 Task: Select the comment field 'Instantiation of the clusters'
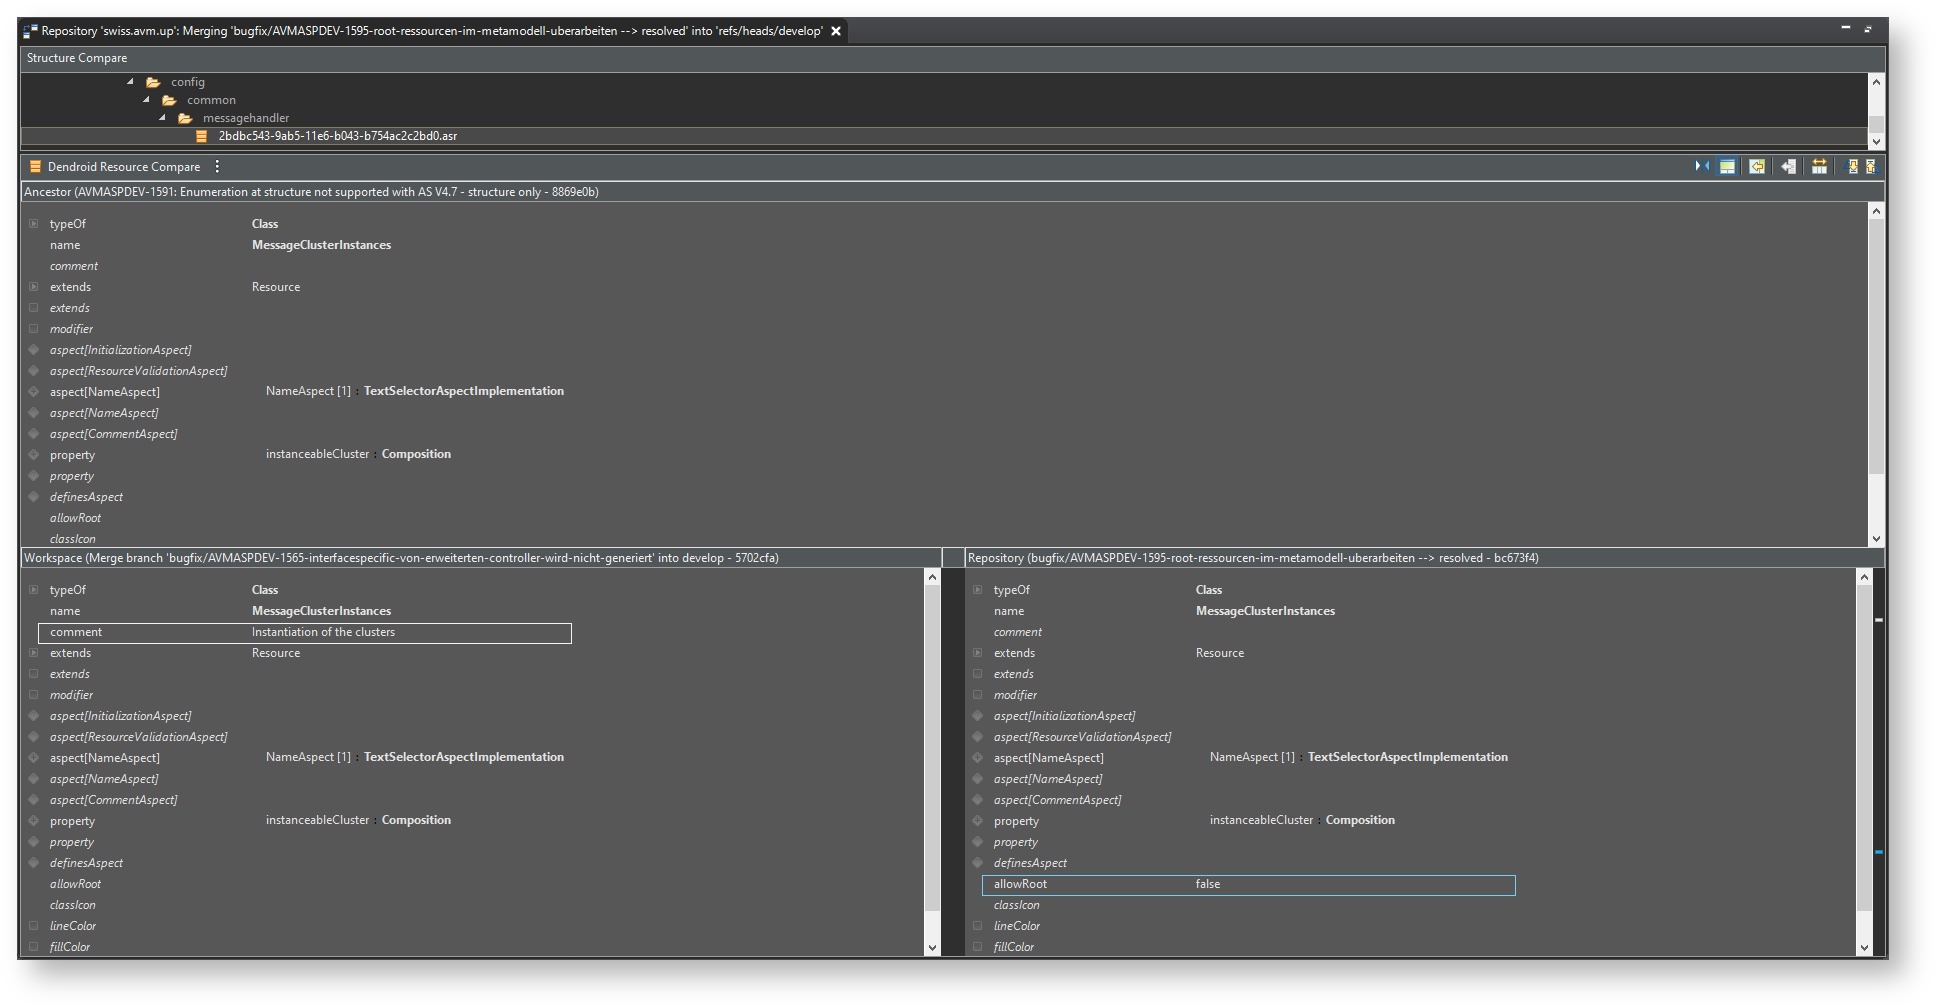[x=305, y=633]
